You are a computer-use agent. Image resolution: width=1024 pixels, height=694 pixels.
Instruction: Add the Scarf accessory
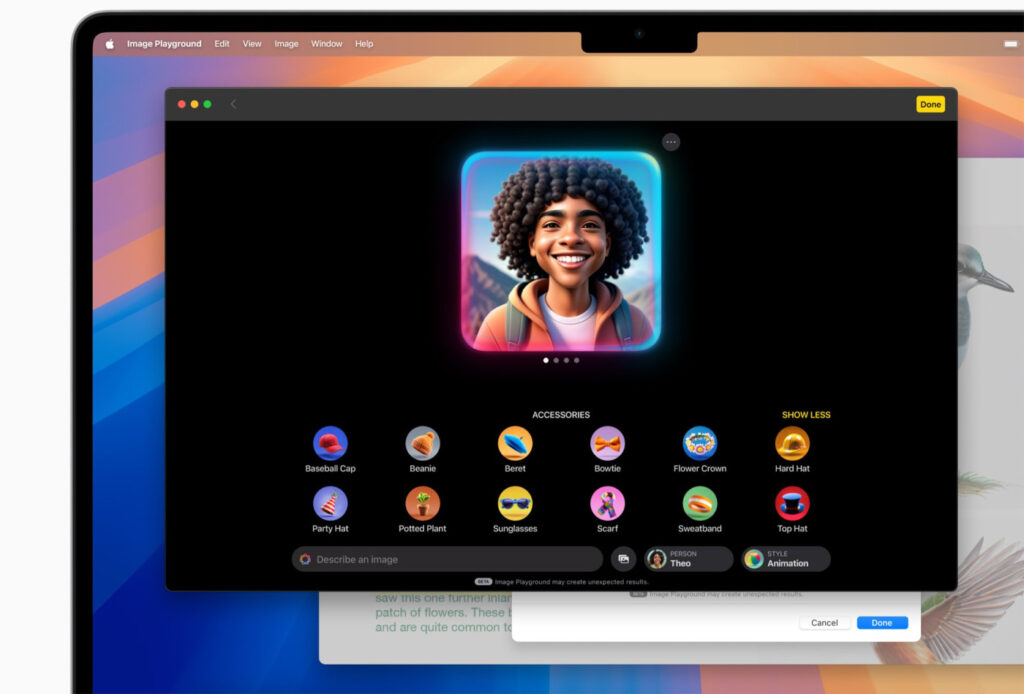pos(607,504)
